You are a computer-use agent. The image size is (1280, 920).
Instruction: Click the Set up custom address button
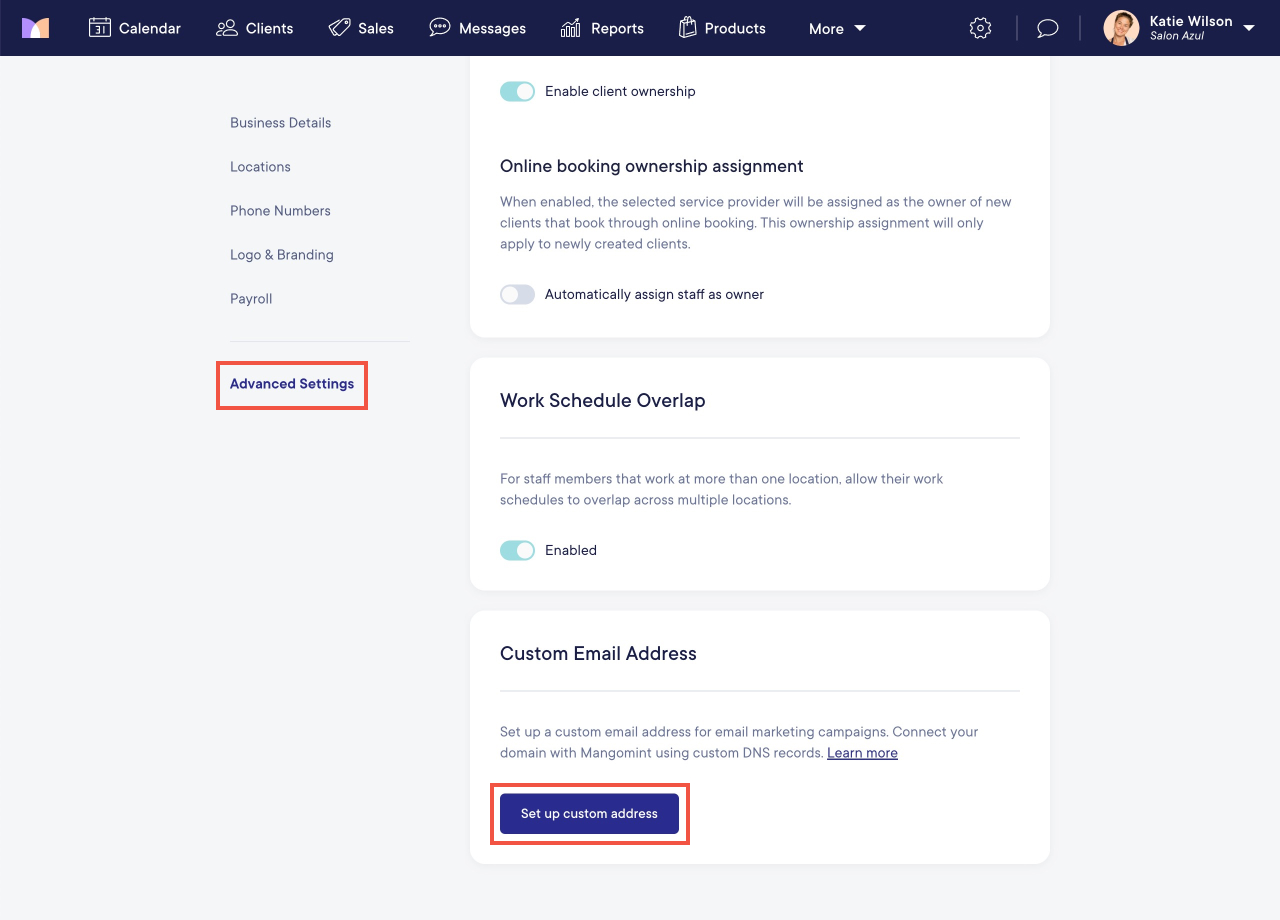click(x=589, y=813)
